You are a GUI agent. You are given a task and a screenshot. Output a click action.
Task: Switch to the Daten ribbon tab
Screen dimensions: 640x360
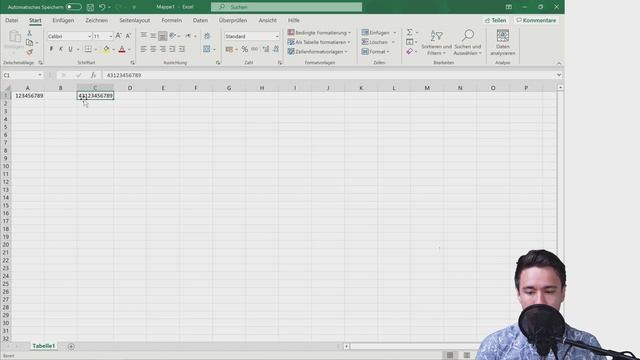[x=200, y=20]
